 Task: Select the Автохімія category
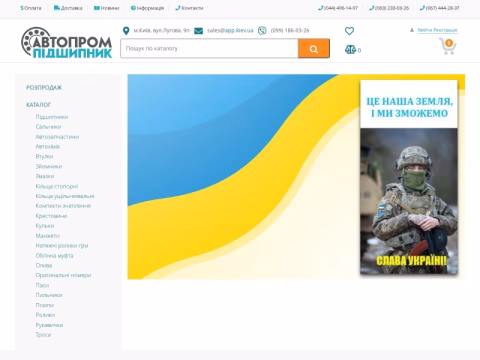pos(48,146)
